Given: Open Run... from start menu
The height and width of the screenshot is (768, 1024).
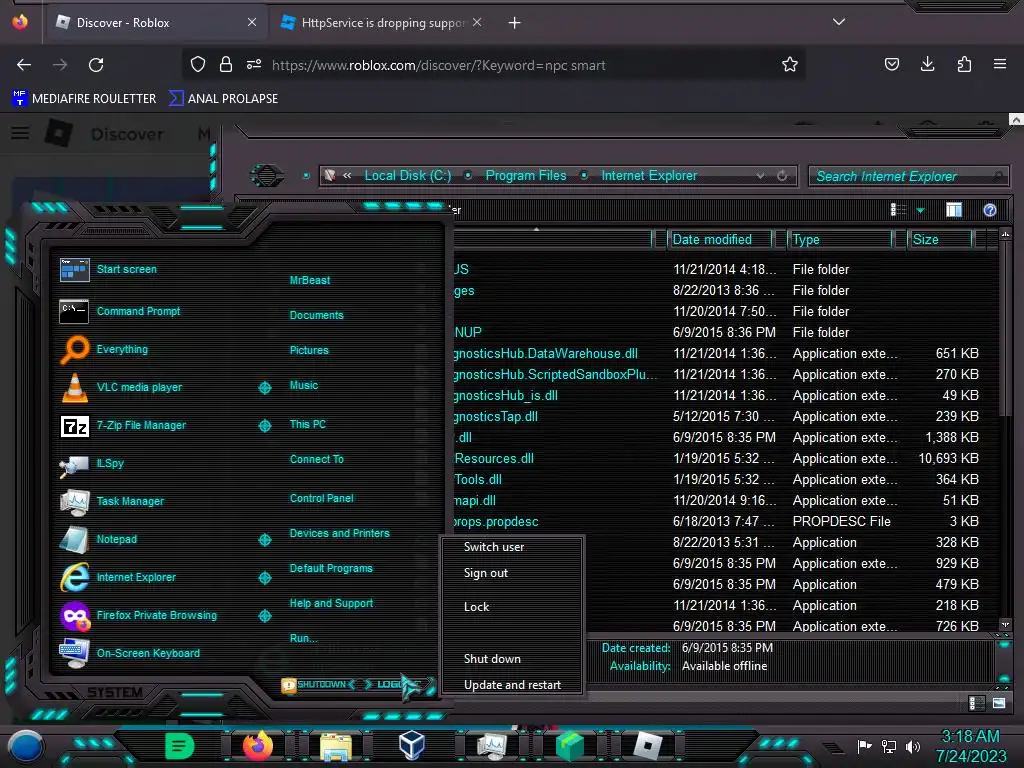Looking at the screenshot, I should click(x=304, y=638).
